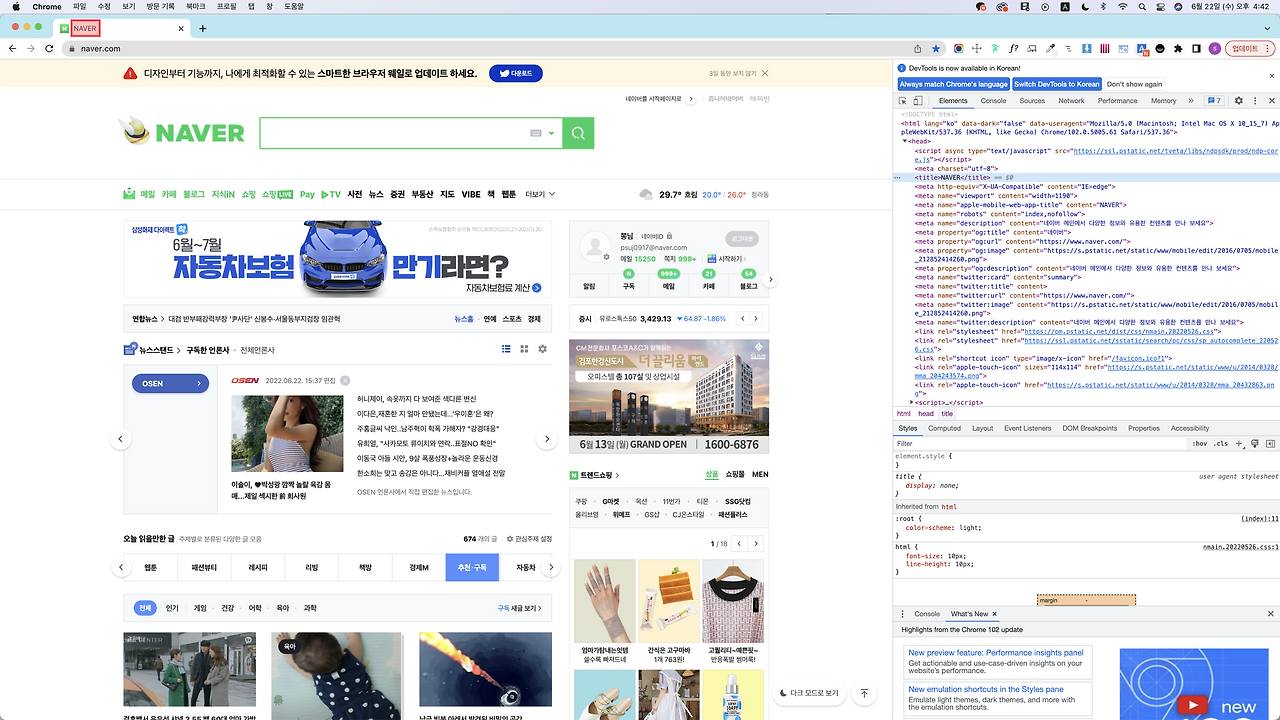1280x720 pixels.
Task: Click Switch DevTools to Korean
Action: (x=1057, y=84)
